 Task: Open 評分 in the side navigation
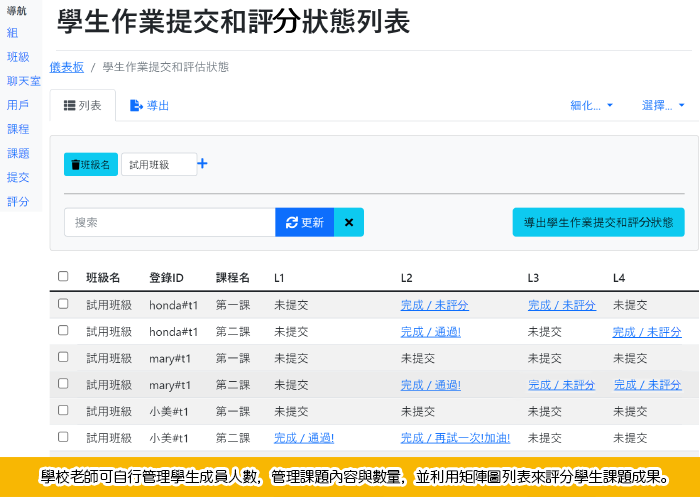point(18,202)
